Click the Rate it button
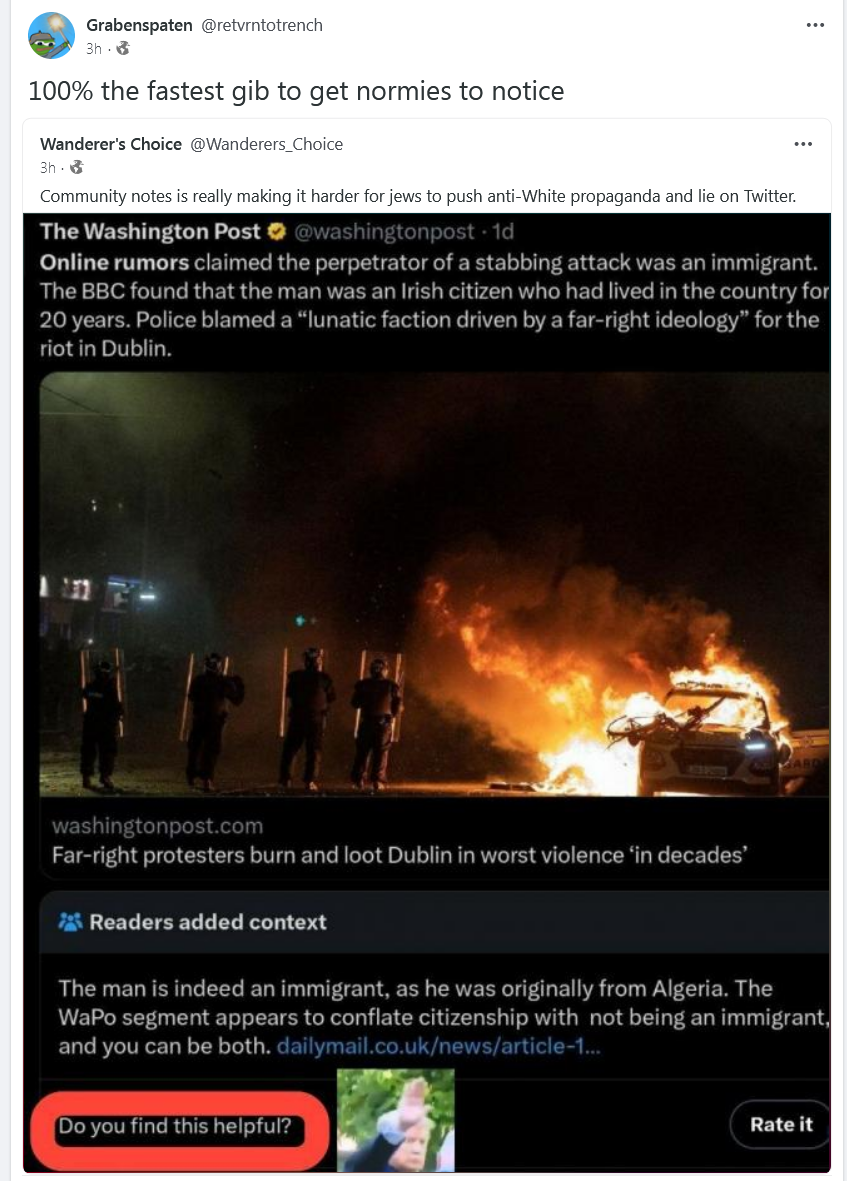Viewport: 851px width, 1187px height. pyautogui.click(x=780, y=1124)
